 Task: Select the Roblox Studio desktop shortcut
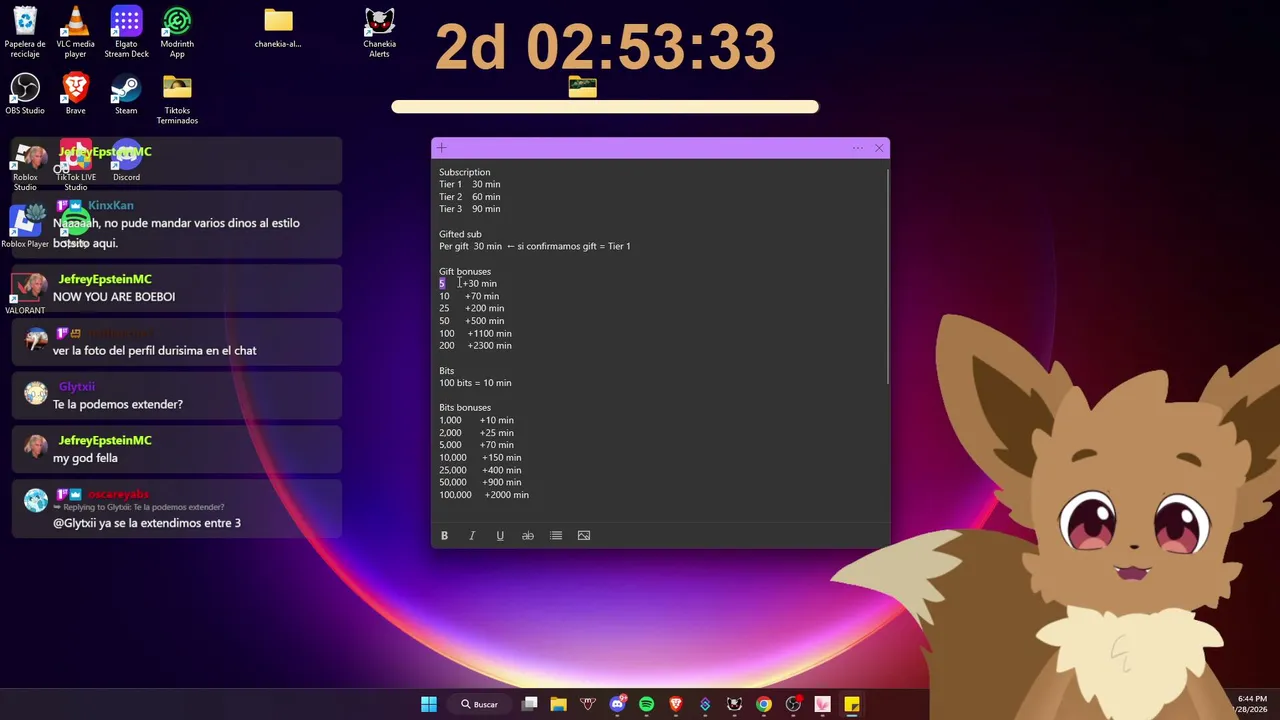(25, 166)
